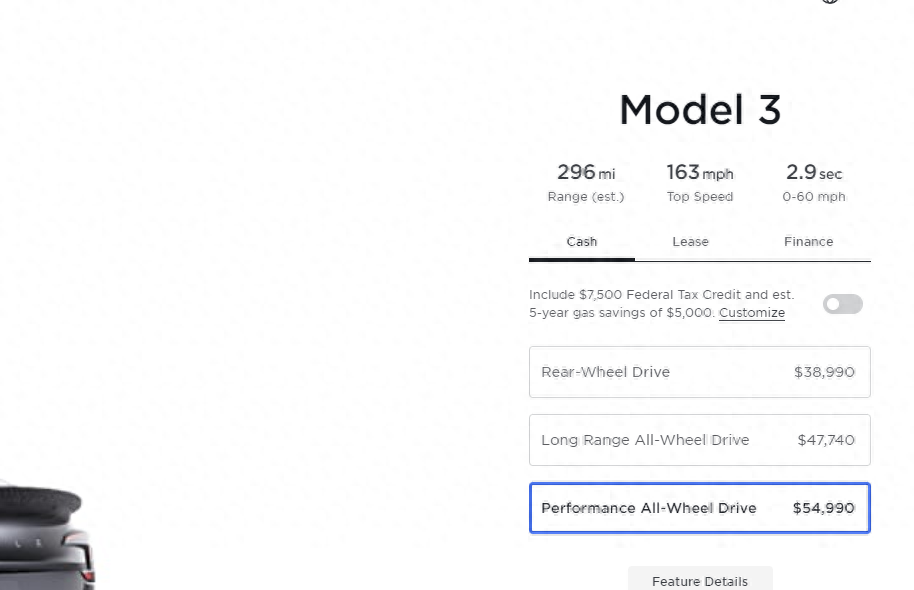
Task: Click the $47,740 price label
Action: [826, 440]
